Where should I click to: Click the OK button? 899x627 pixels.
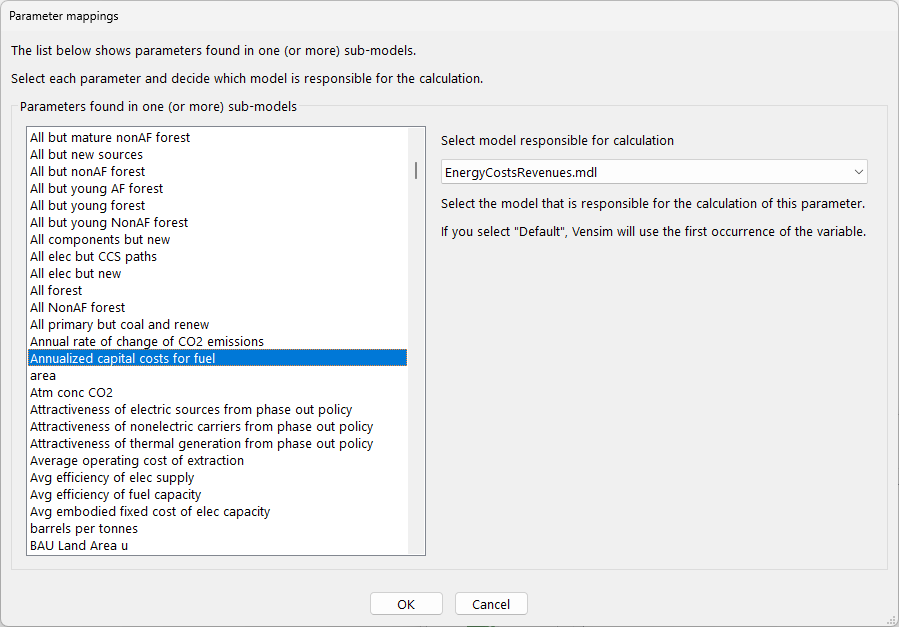pos(406,603)
